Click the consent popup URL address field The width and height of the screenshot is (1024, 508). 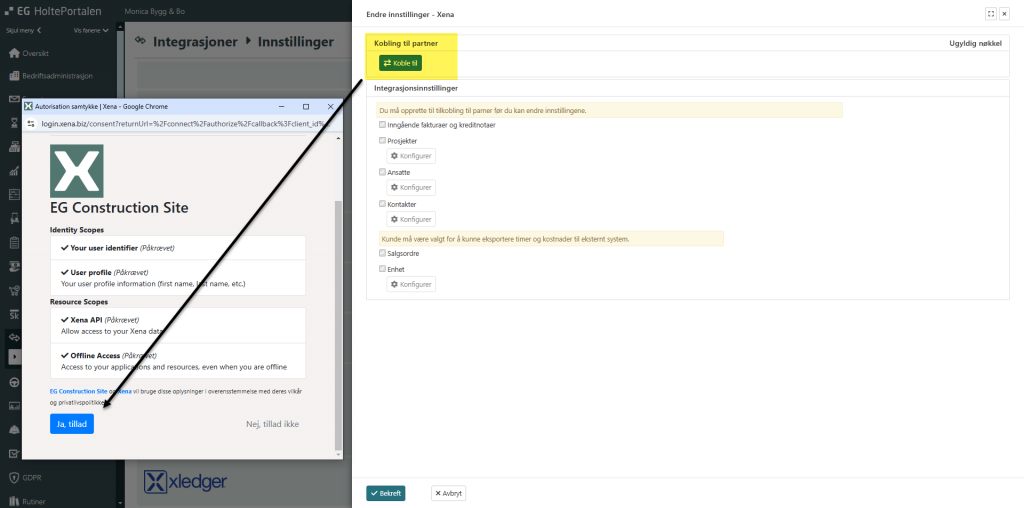180,123
